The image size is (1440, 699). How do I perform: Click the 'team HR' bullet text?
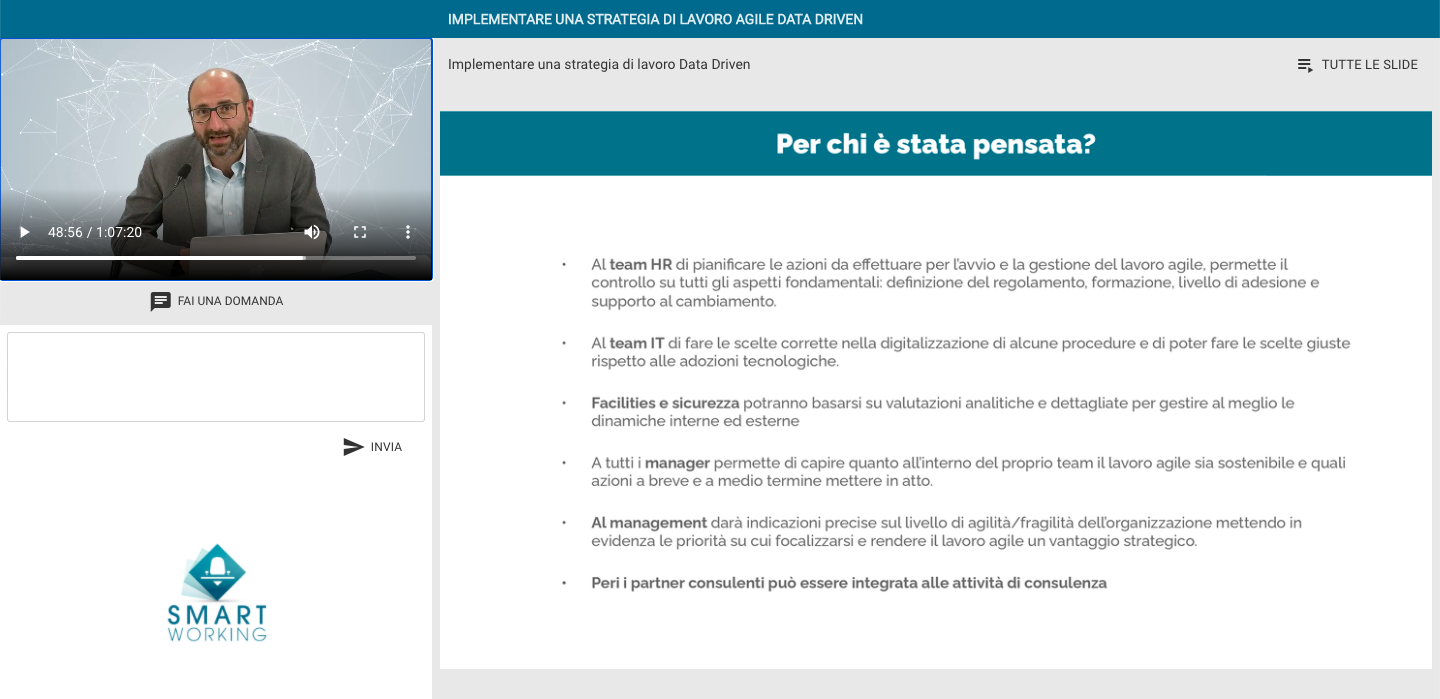click(x=955, y=283)
